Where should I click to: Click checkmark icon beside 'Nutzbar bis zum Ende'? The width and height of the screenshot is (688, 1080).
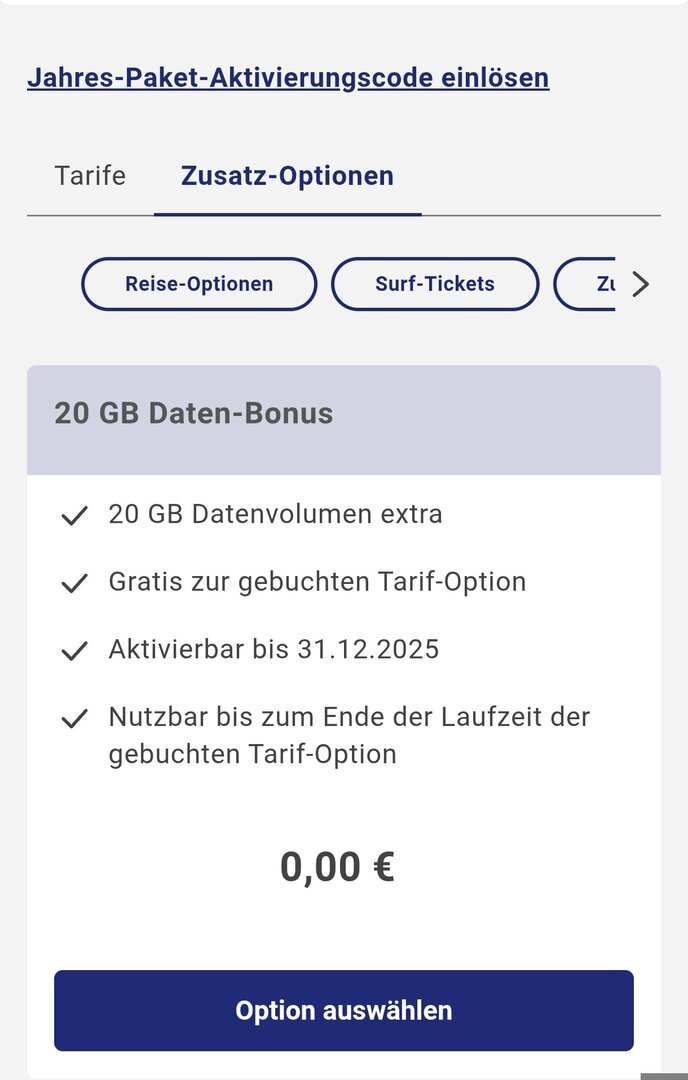pos(74,719)
